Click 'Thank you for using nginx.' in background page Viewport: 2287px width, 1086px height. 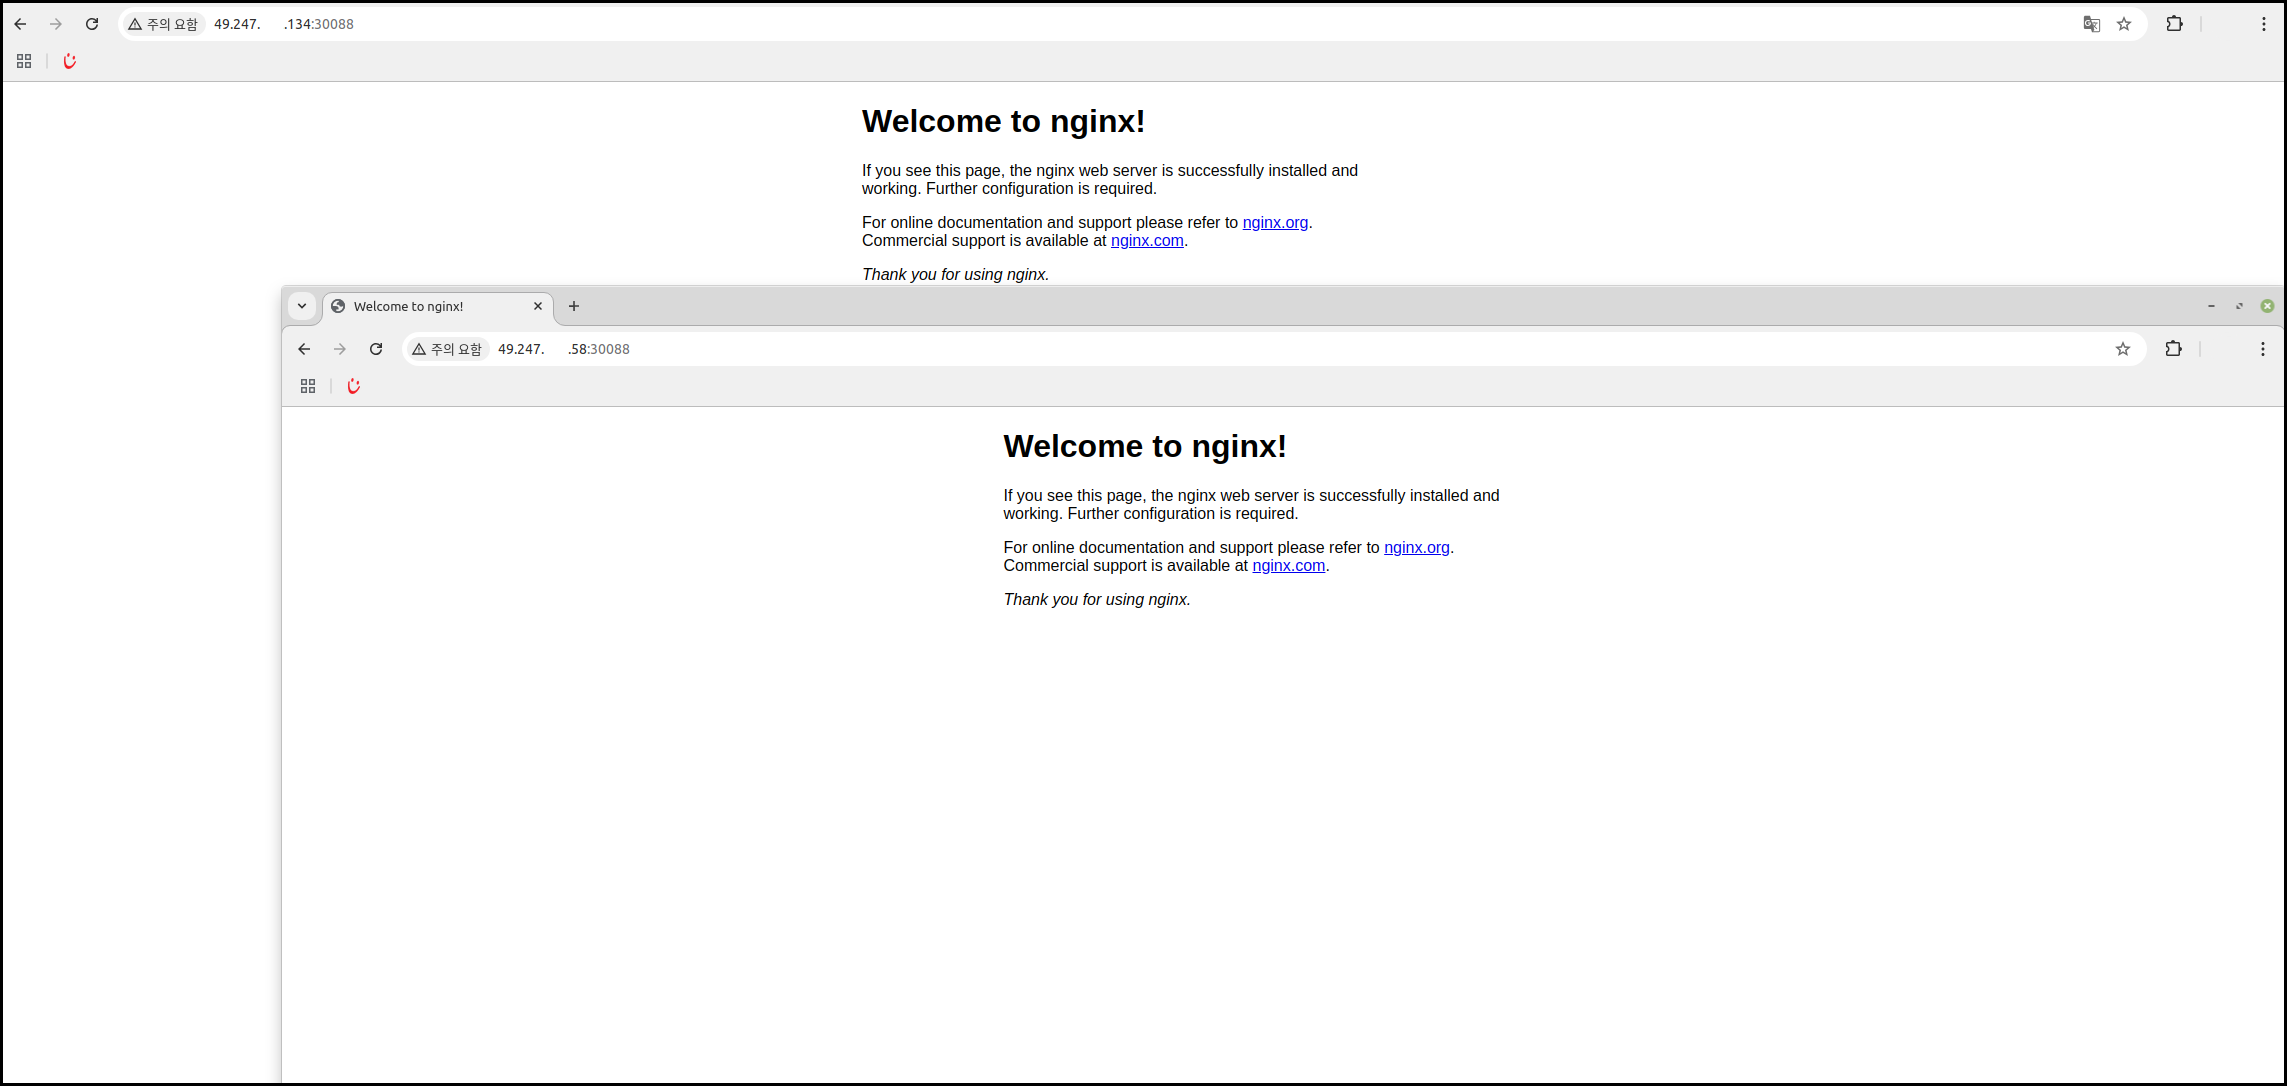point(955,274)
